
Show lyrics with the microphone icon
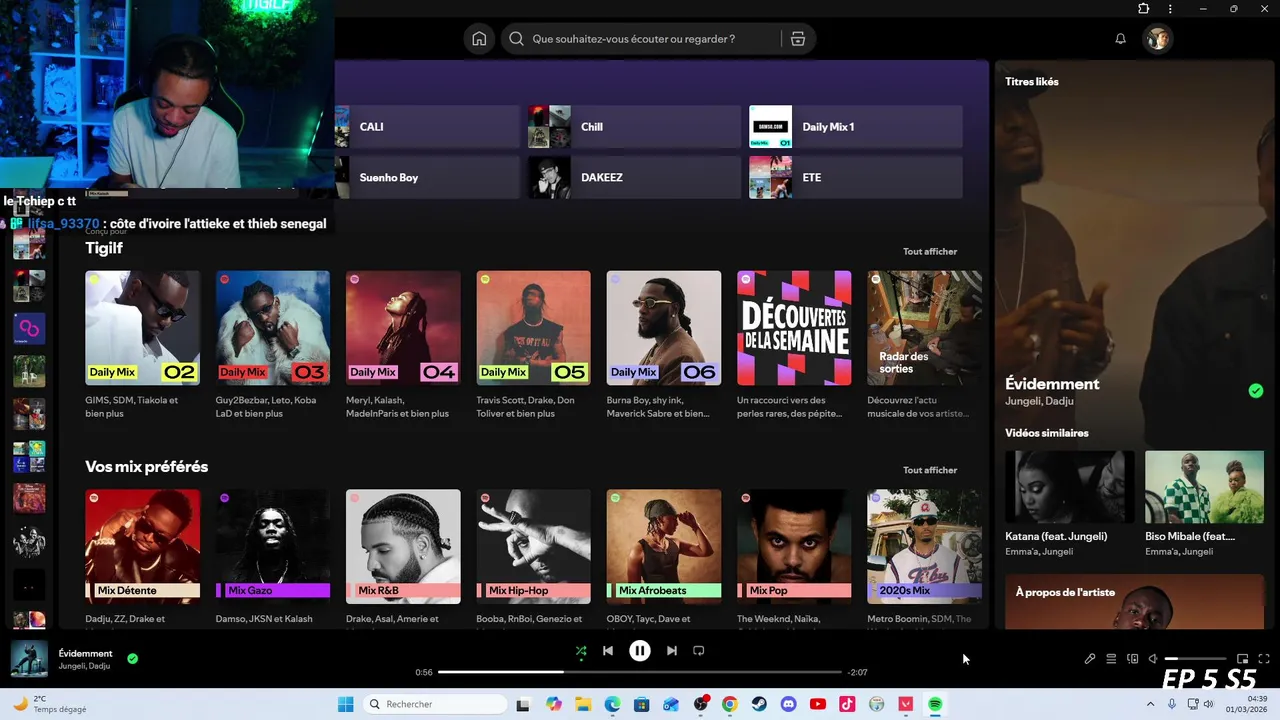(1090, 659)
